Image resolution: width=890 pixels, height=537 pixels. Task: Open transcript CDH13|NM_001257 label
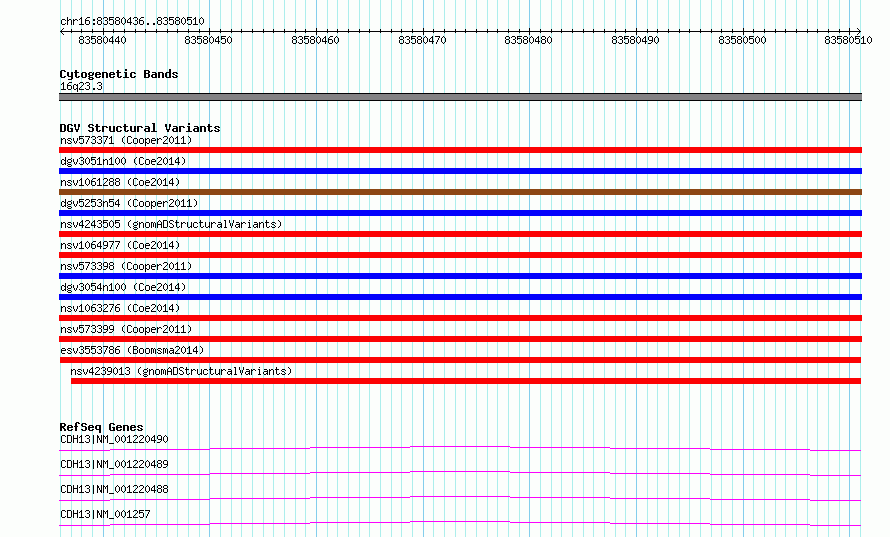(x=105, y=514)
